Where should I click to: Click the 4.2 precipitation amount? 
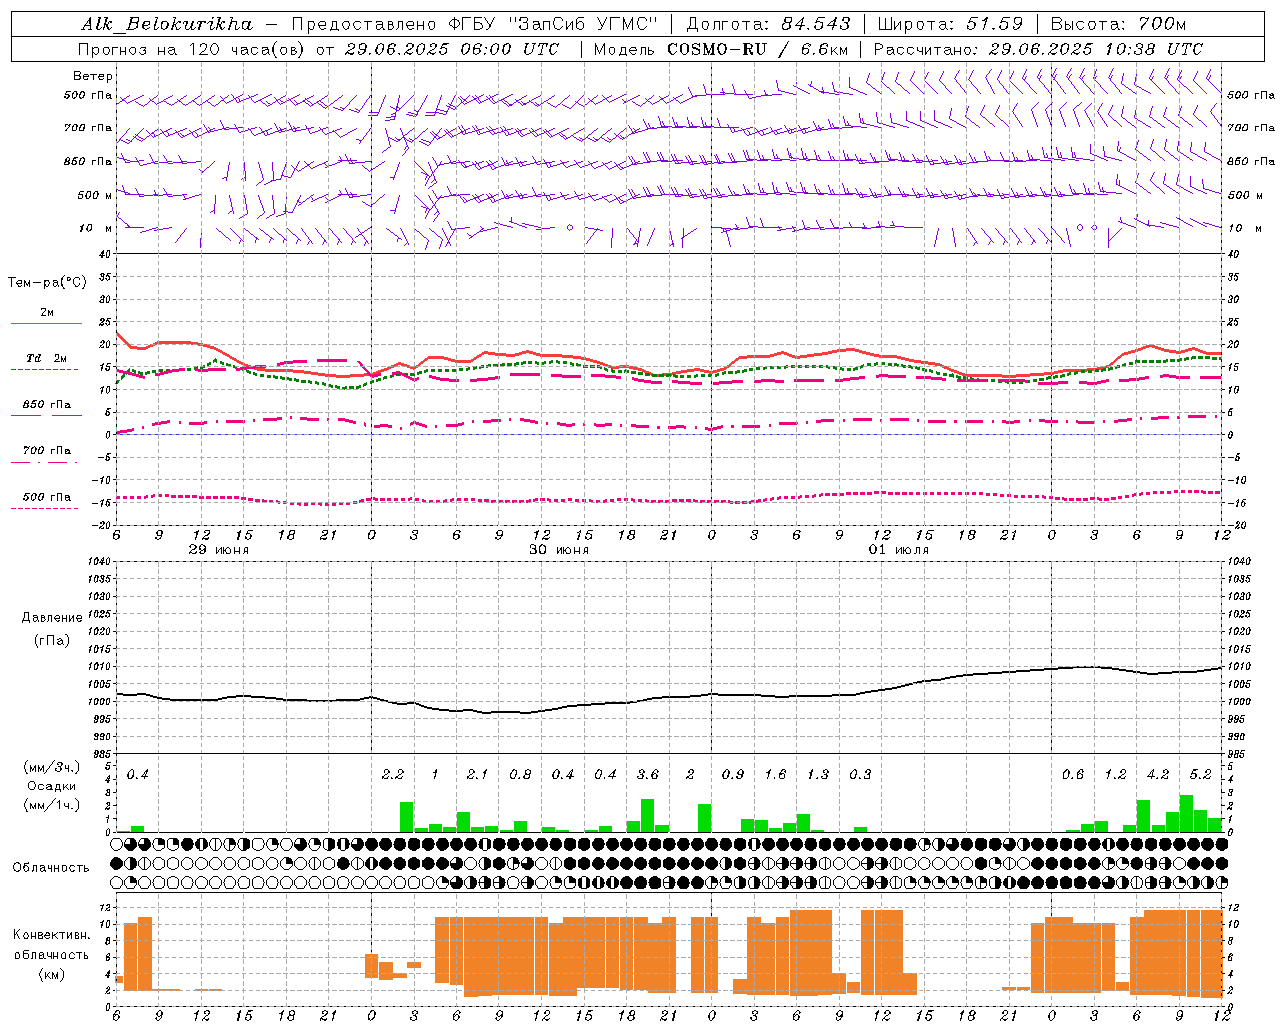(1158, 775)
